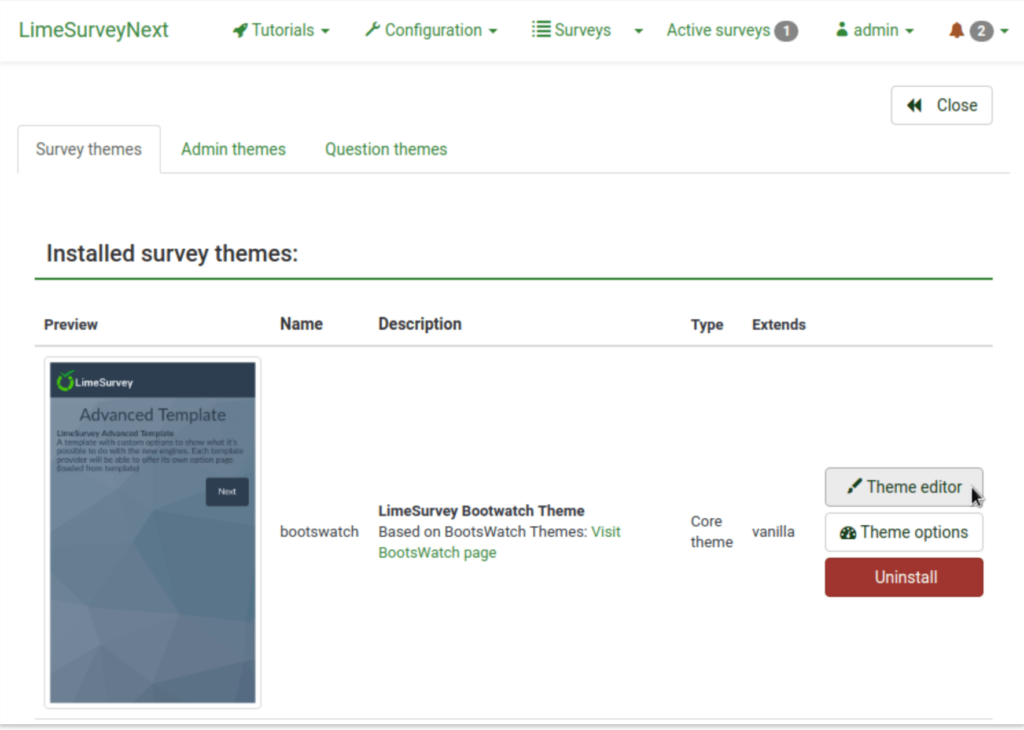Open Theme options for bootswatch
1024x730 pixels.
(x=903, y=532)
